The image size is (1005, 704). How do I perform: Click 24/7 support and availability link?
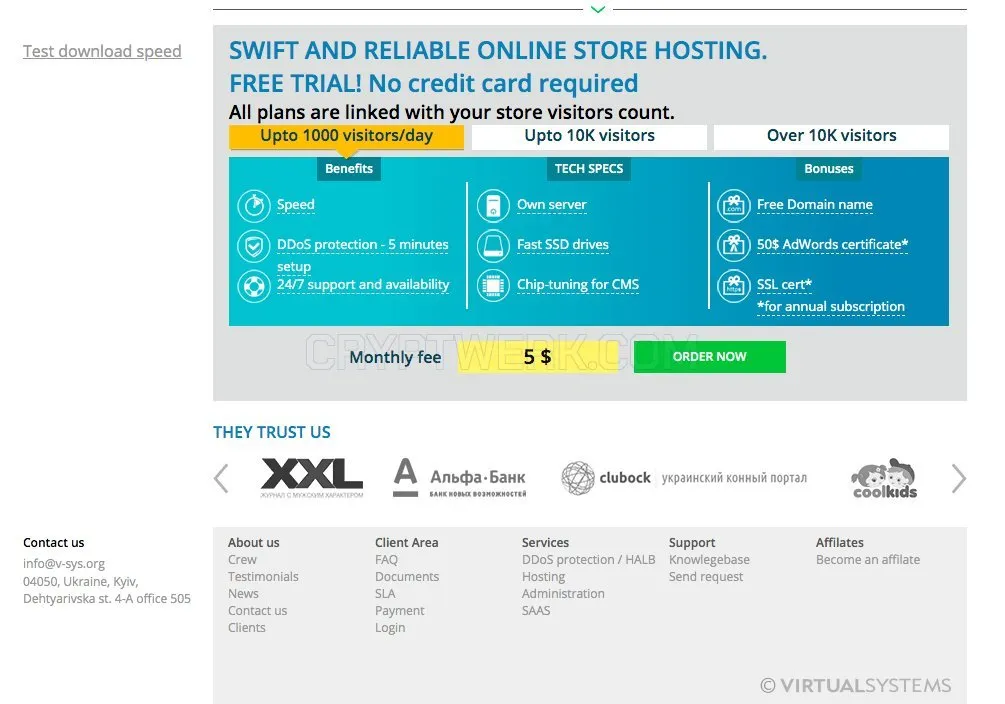[363, 285]
